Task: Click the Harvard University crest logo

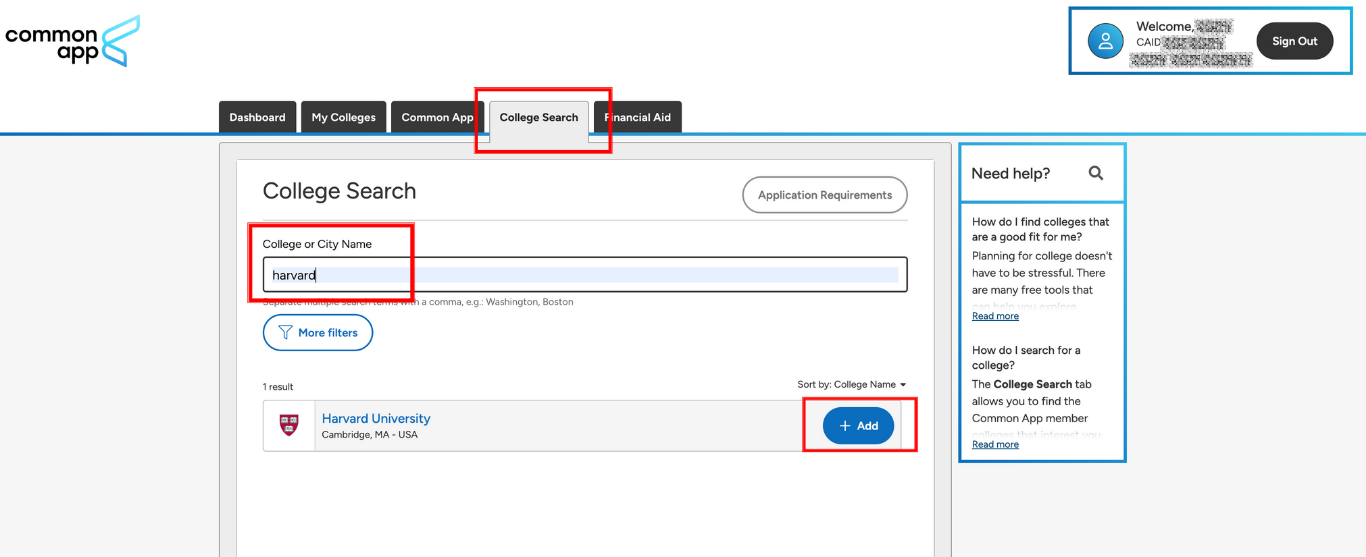Action: pyautogui.click(x=289, y=426)
